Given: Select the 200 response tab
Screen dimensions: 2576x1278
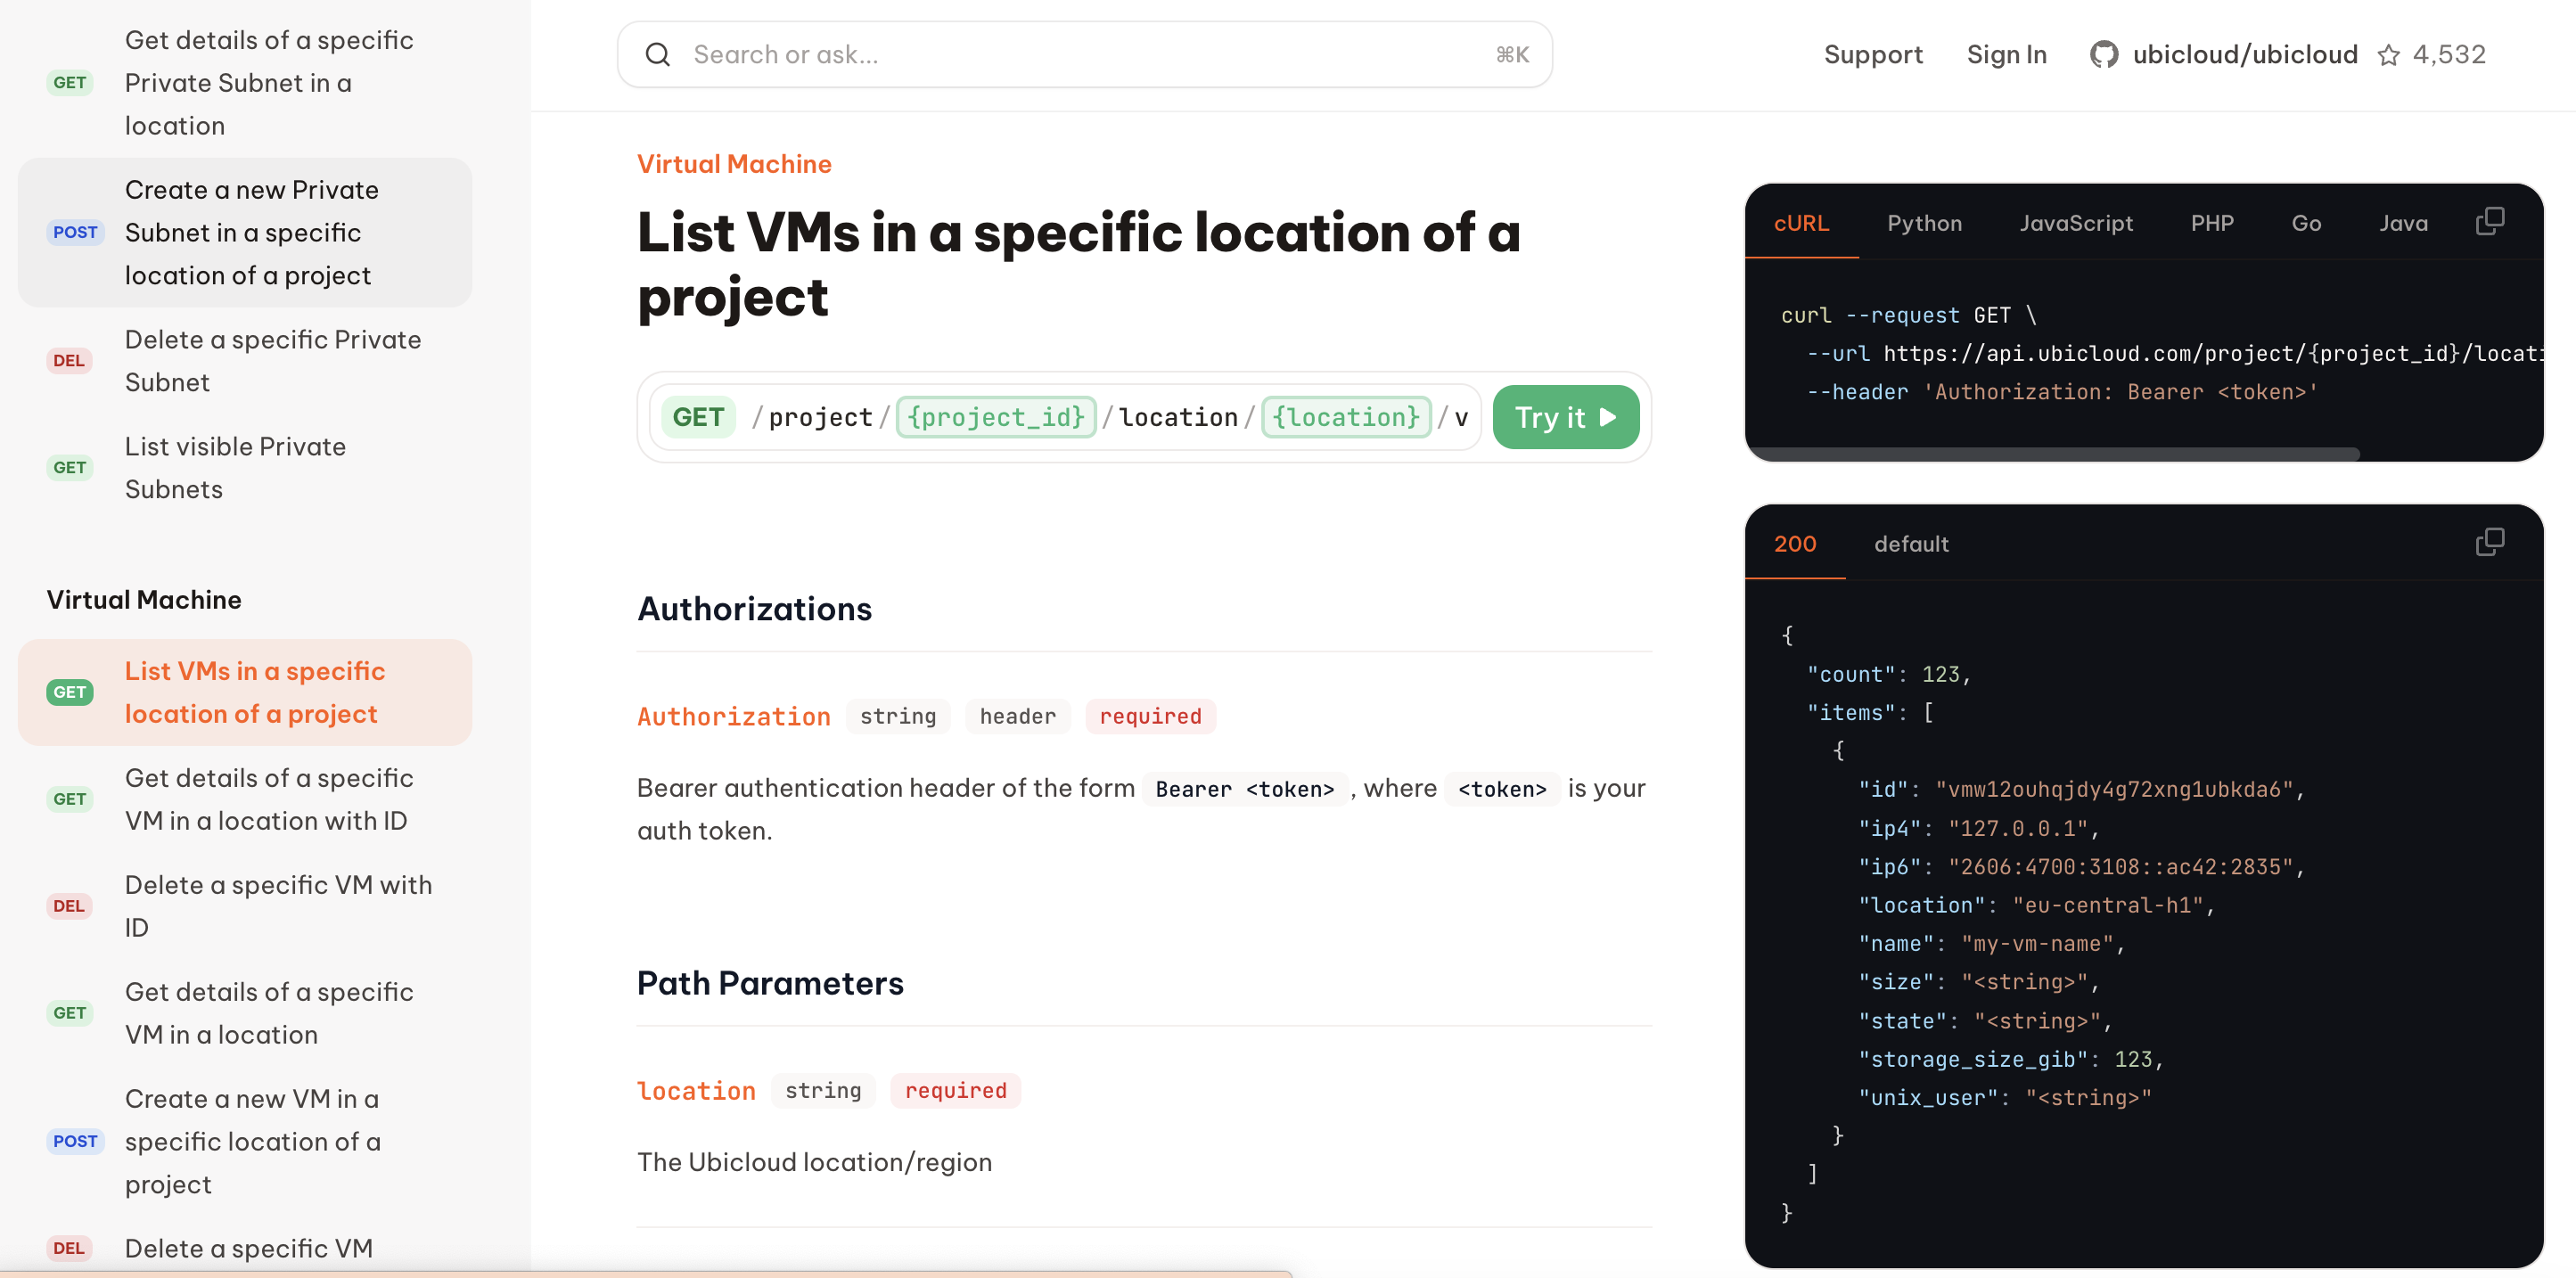Looking at the screenshot, I should pos(1794,544).
